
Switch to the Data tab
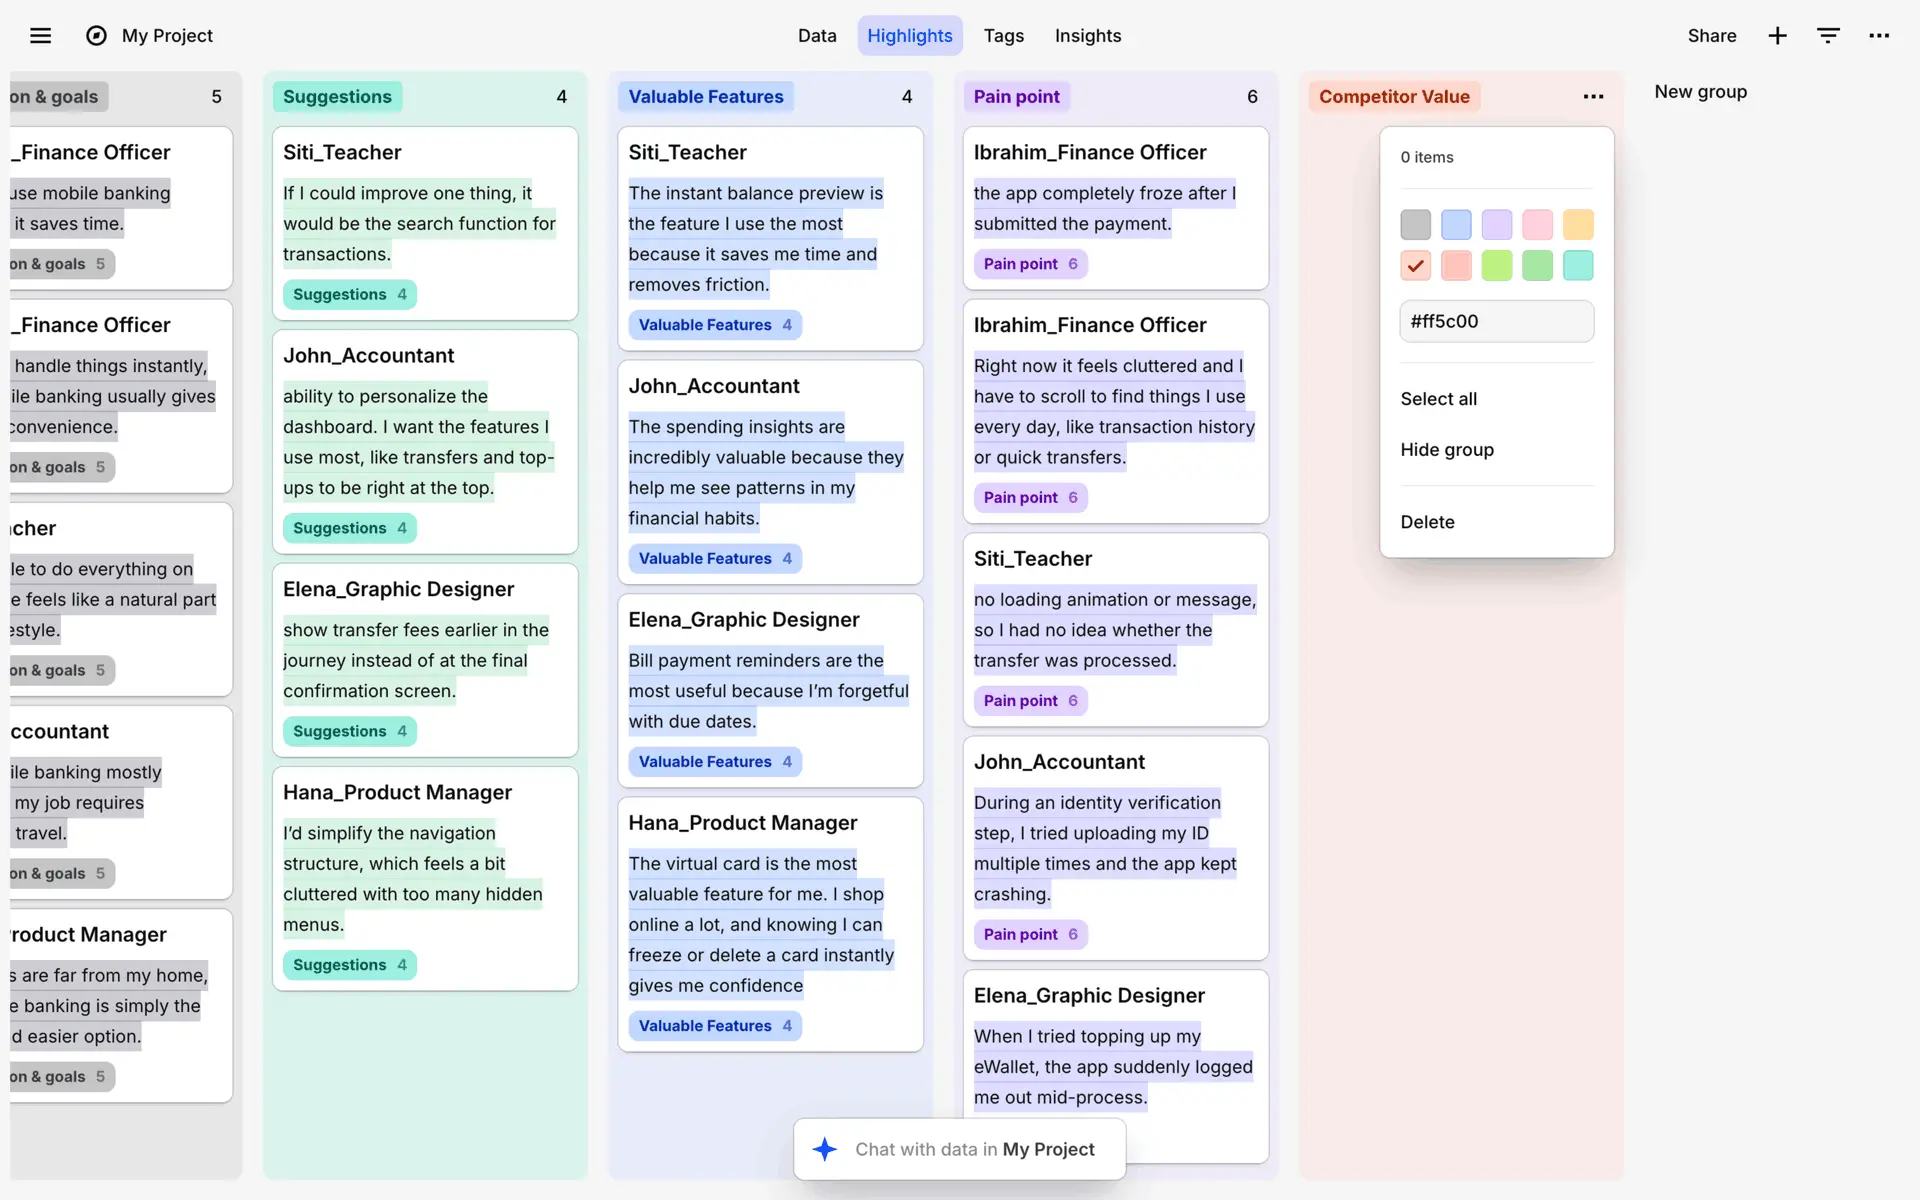click(x=817, y=36)
